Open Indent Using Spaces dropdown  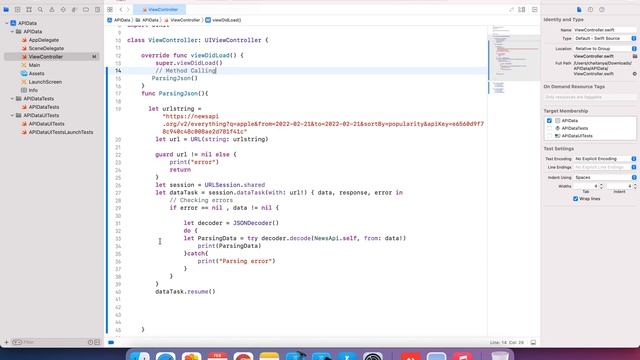click(605, 178)
